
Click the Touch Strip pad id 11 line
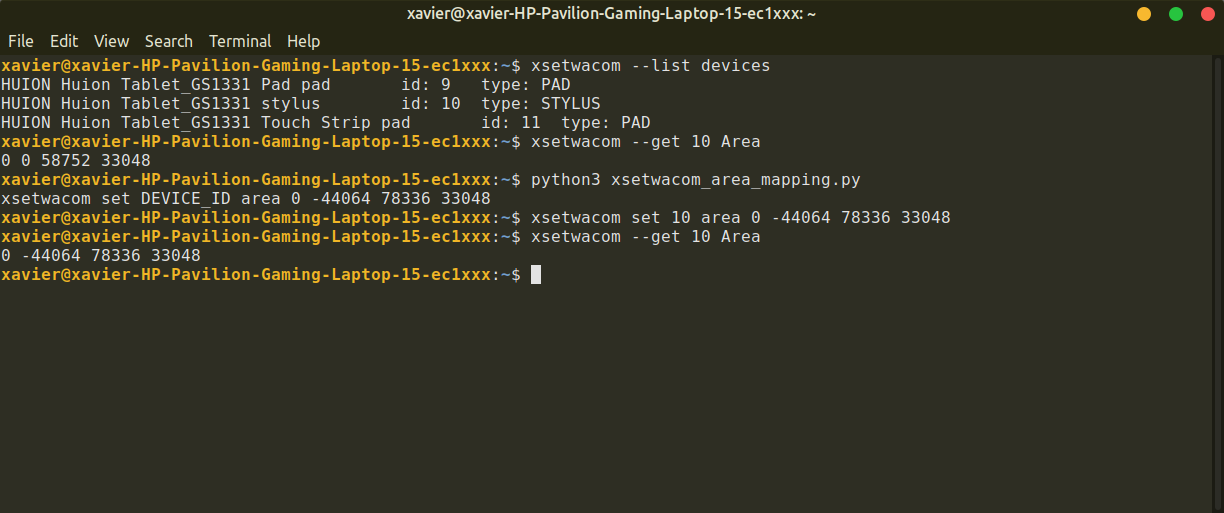point(325,123)
